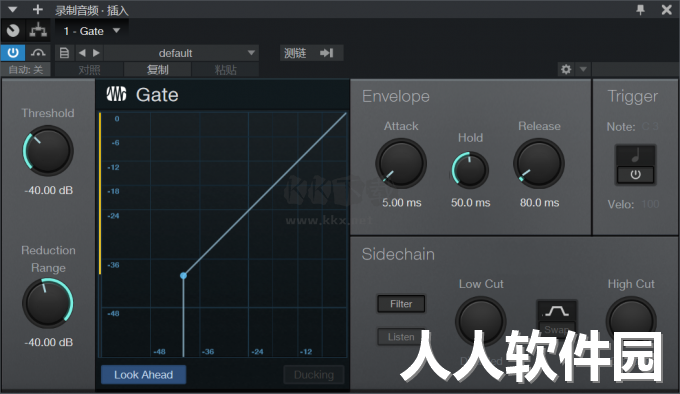Click the round compare icon beside the routing icon
This screenshot has height=394, width=680.
pyautogui.click(x=13, y=30)
